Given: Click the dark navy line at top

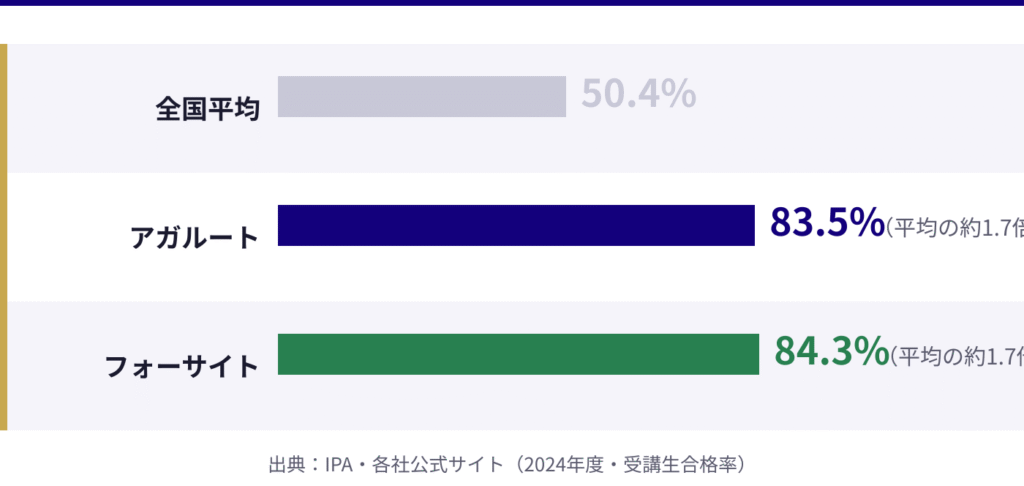Looking at the screenshot, I should pyautogui.click(x=512, y=2).
